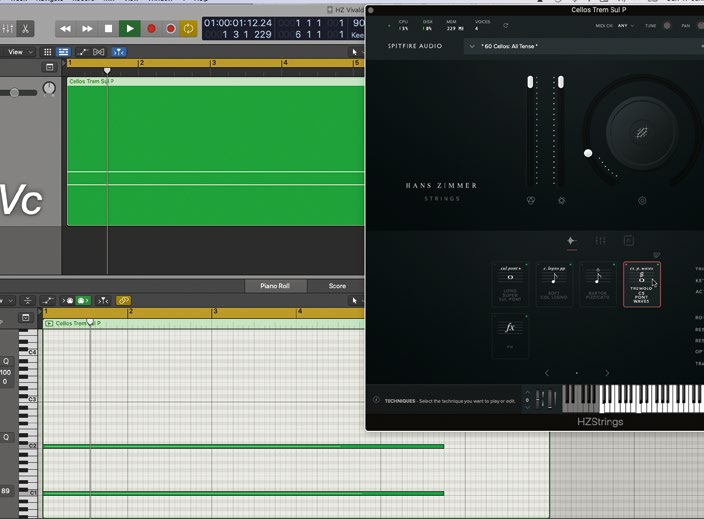This screenshot has height=519, width=704.
Task: Click the play icon beside piano roll region name
Action: pyautogui.click(x=49, y=323)
